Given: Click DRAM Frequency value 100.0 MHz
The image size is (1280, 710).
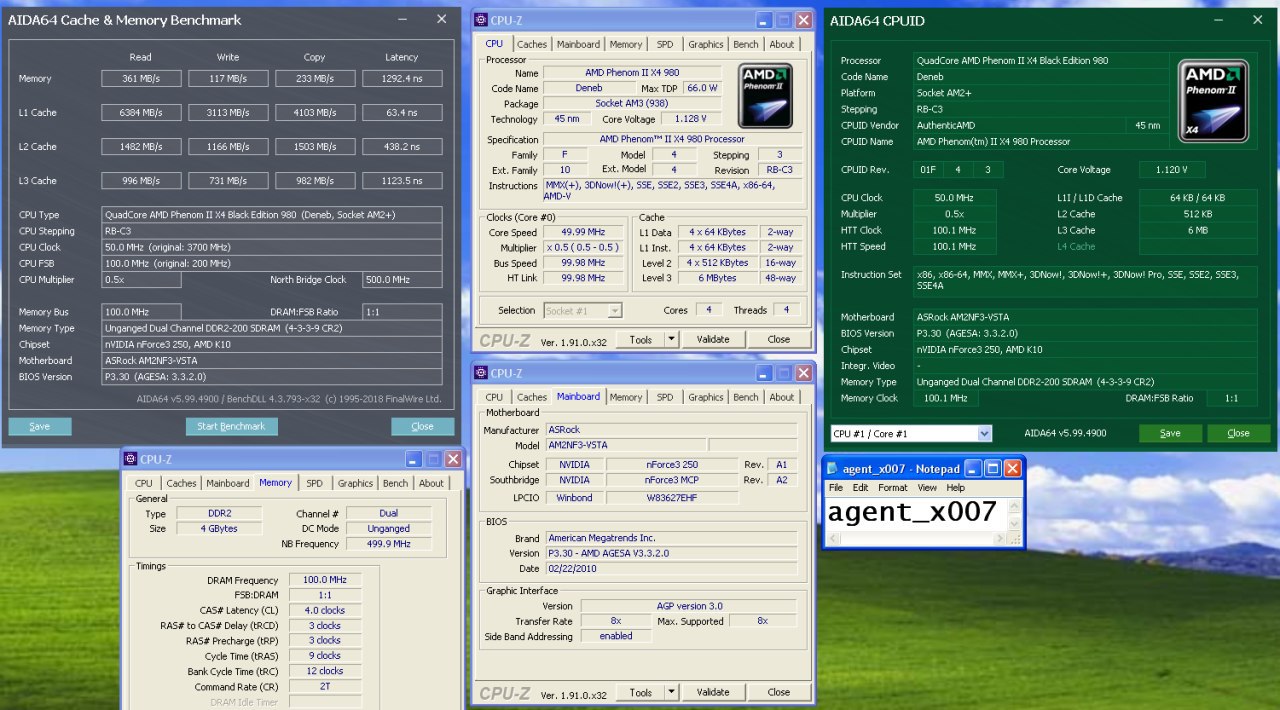Looking at the screenshot, I should [x=325, y=579].
